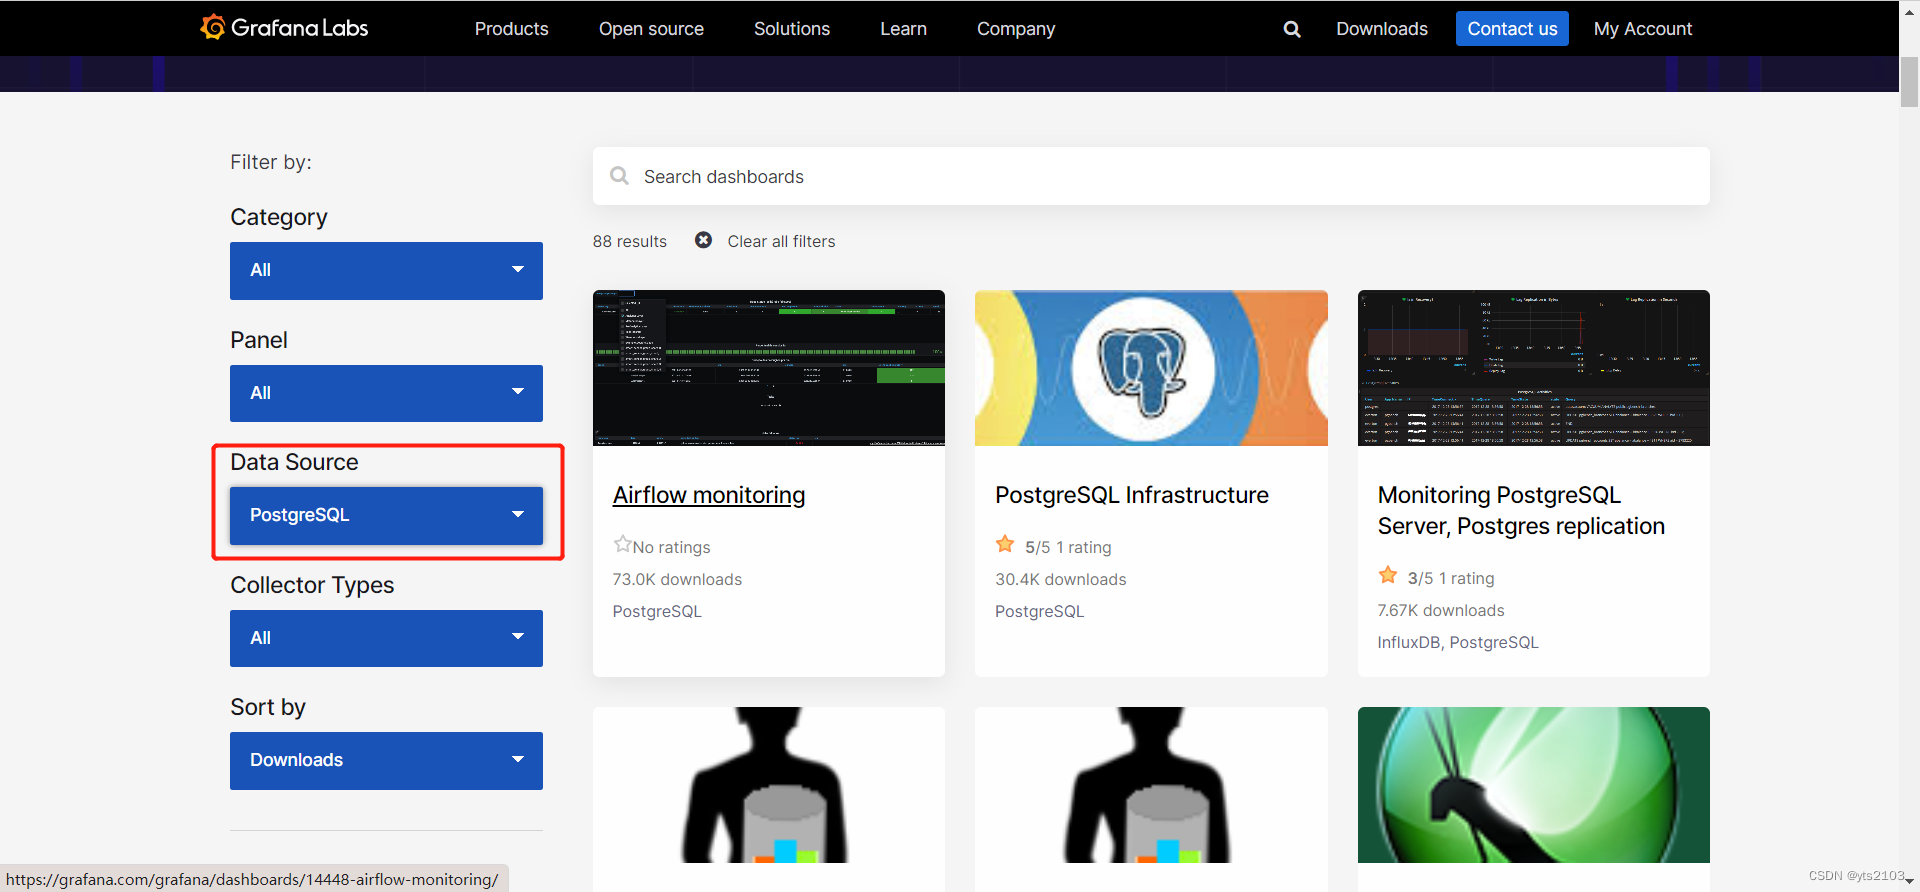Viewport: 1920px width, 892px height.
Task: Expand the Data Source PostgreSQL dropdown
Action: point(386,515)
